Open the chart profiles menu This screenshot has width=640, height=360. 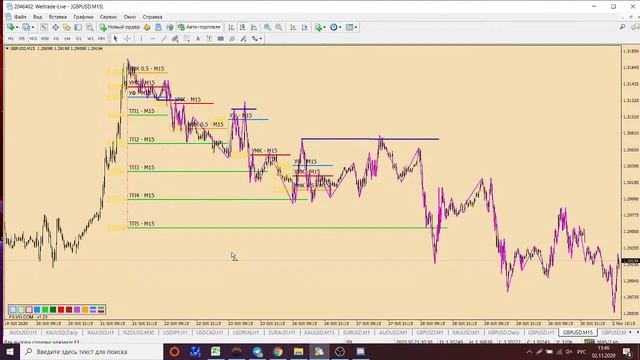[26, 27]
